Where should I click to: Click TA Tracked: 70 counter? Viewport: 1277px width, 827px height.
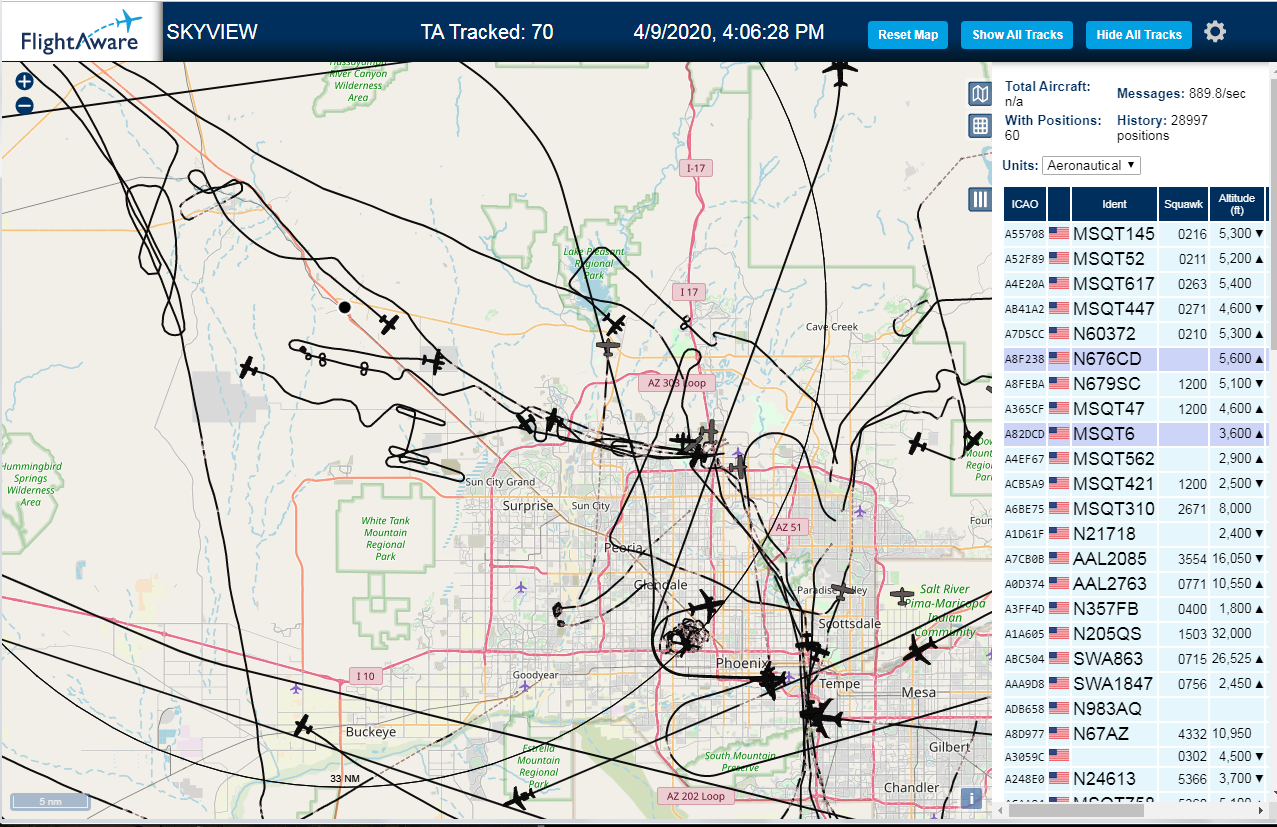[x=487, y=32]
